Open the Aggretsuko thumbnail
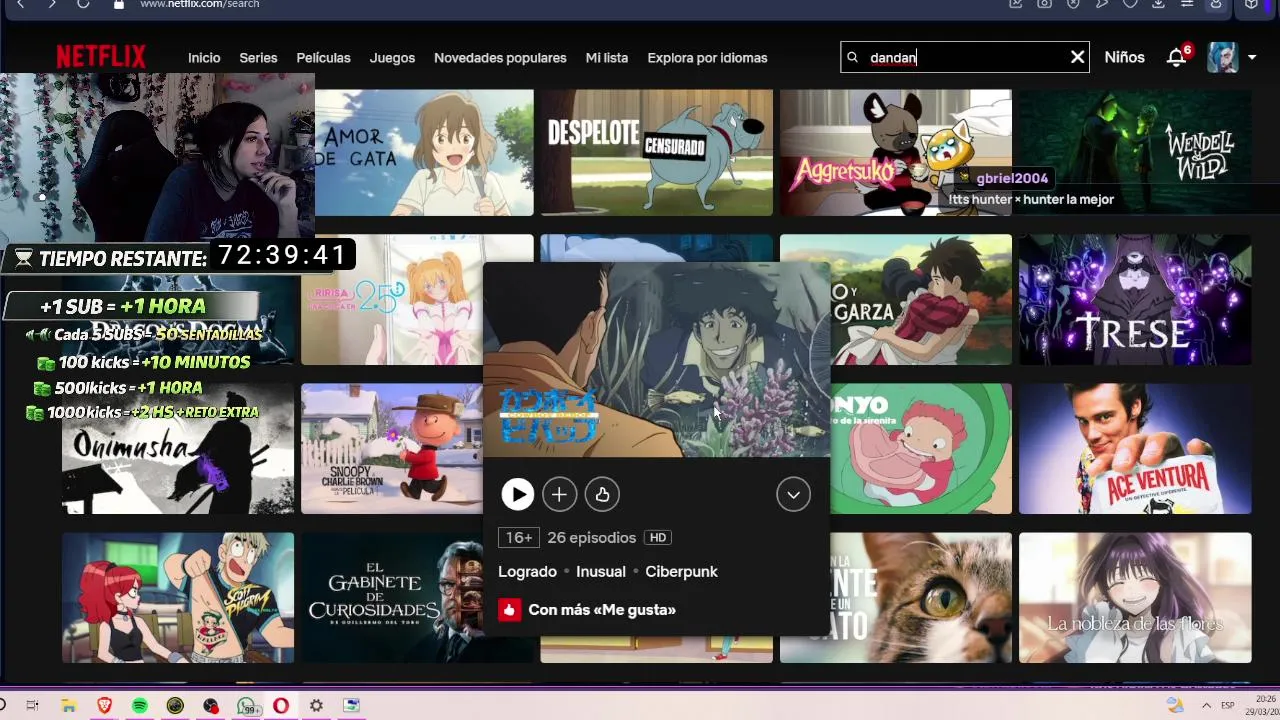The height and width of the screenshot is (720, 1280). 895,152
